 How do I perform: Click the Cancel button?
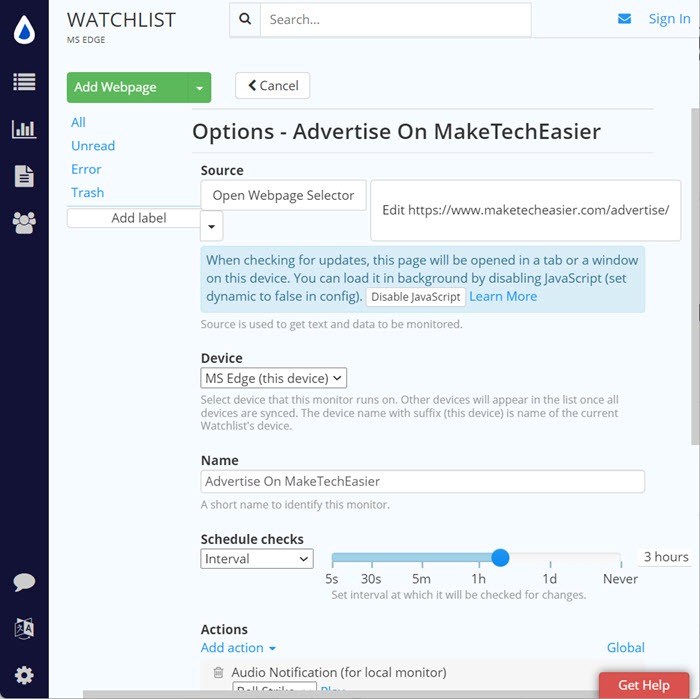tap(273, 86)
